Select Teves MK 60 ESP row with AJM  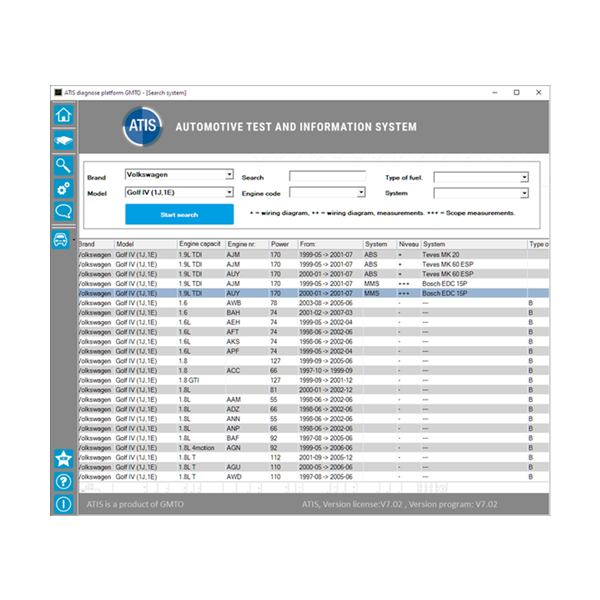[x=313, y=264]
